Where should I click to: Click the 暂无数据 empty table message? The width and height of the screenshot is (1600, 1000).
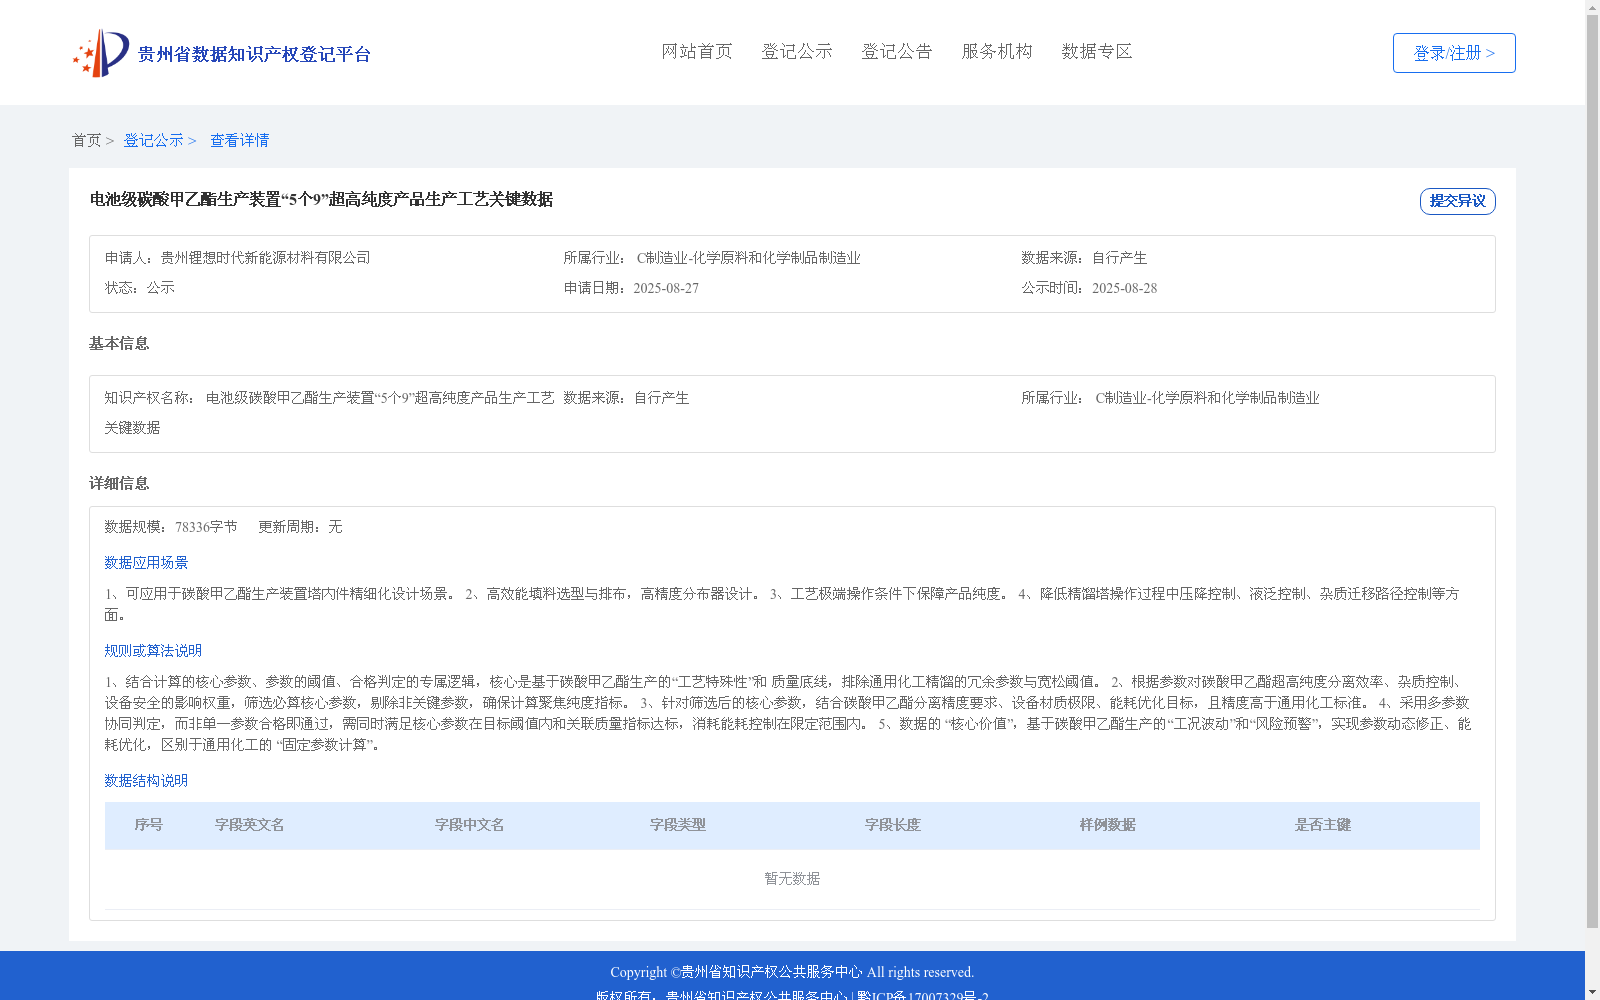(x=792, y=879)
